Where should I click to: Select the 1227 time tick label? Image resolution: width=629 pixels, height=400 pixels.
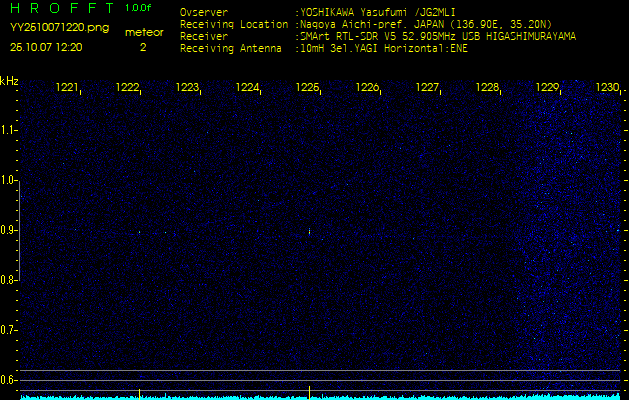[x=427, y=88]
